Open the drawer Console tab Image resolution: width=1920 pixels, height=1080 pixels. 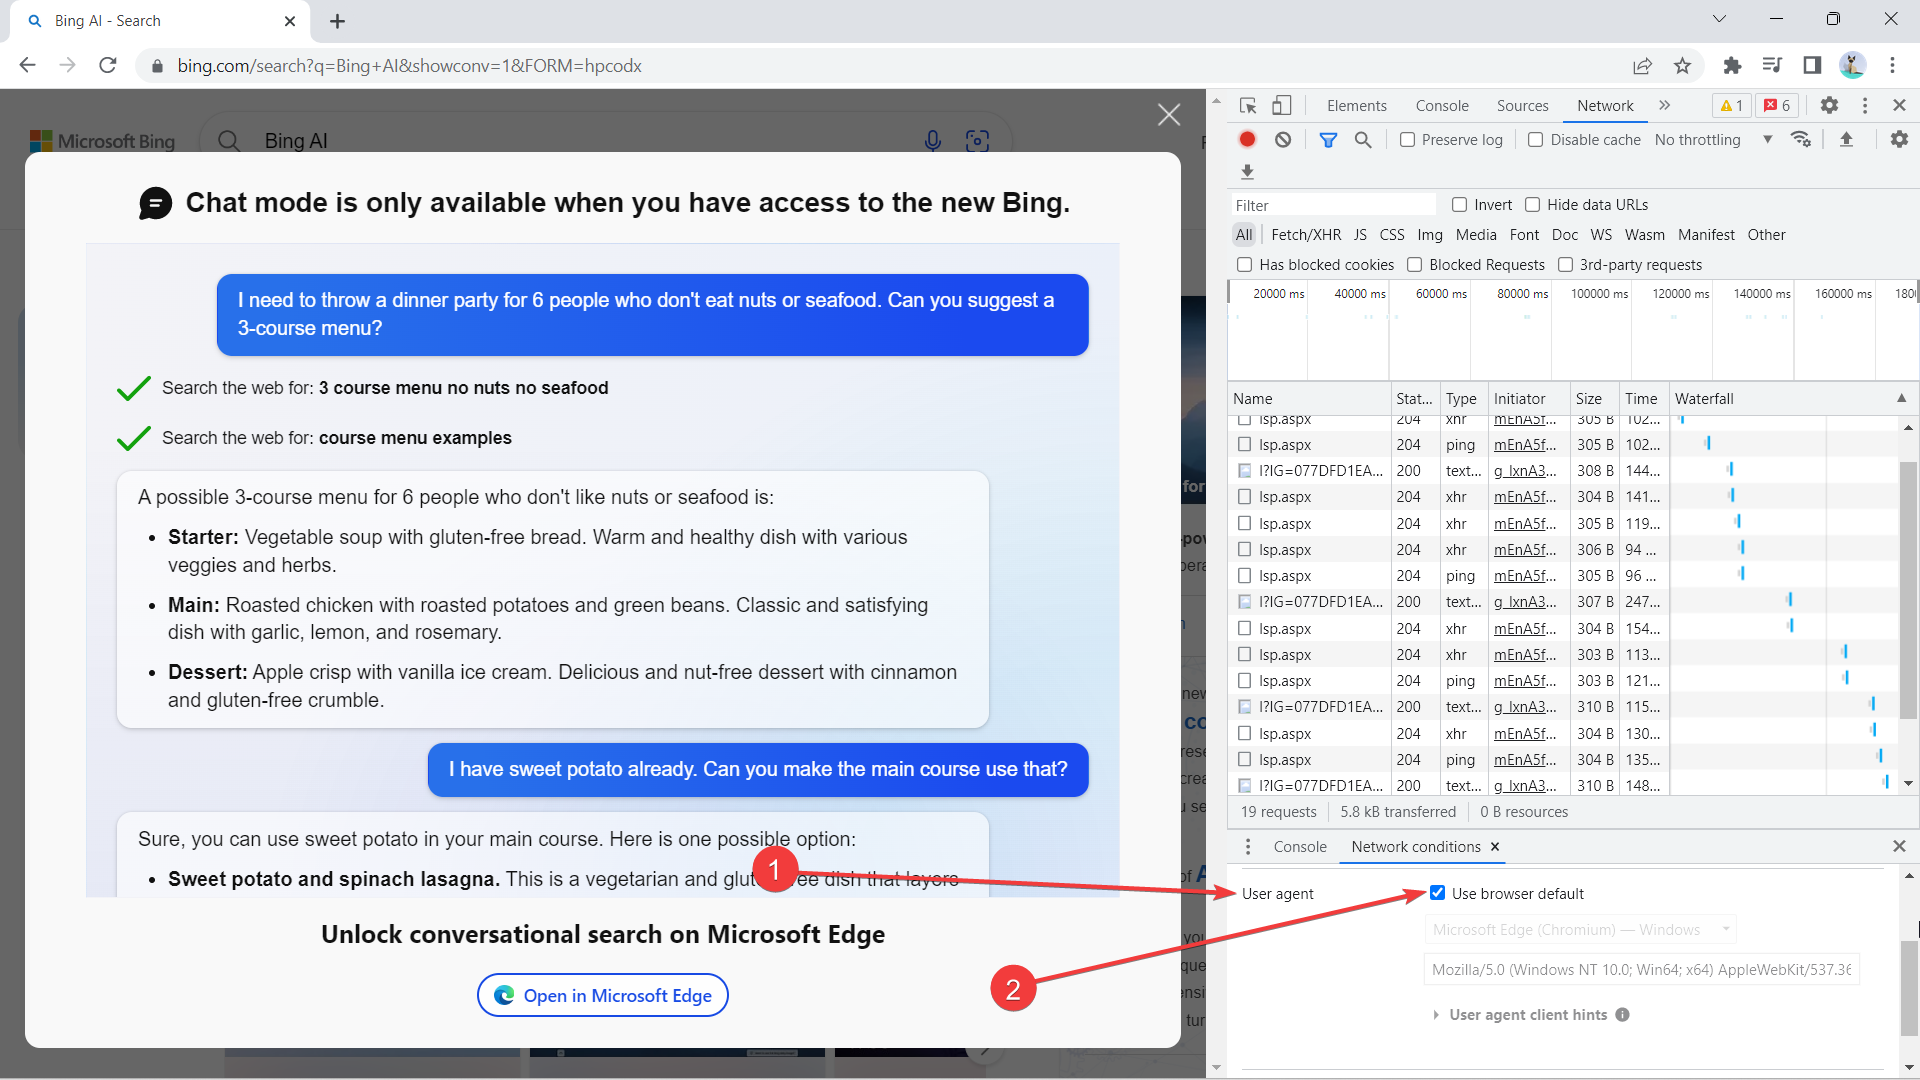pos(1300,847)
